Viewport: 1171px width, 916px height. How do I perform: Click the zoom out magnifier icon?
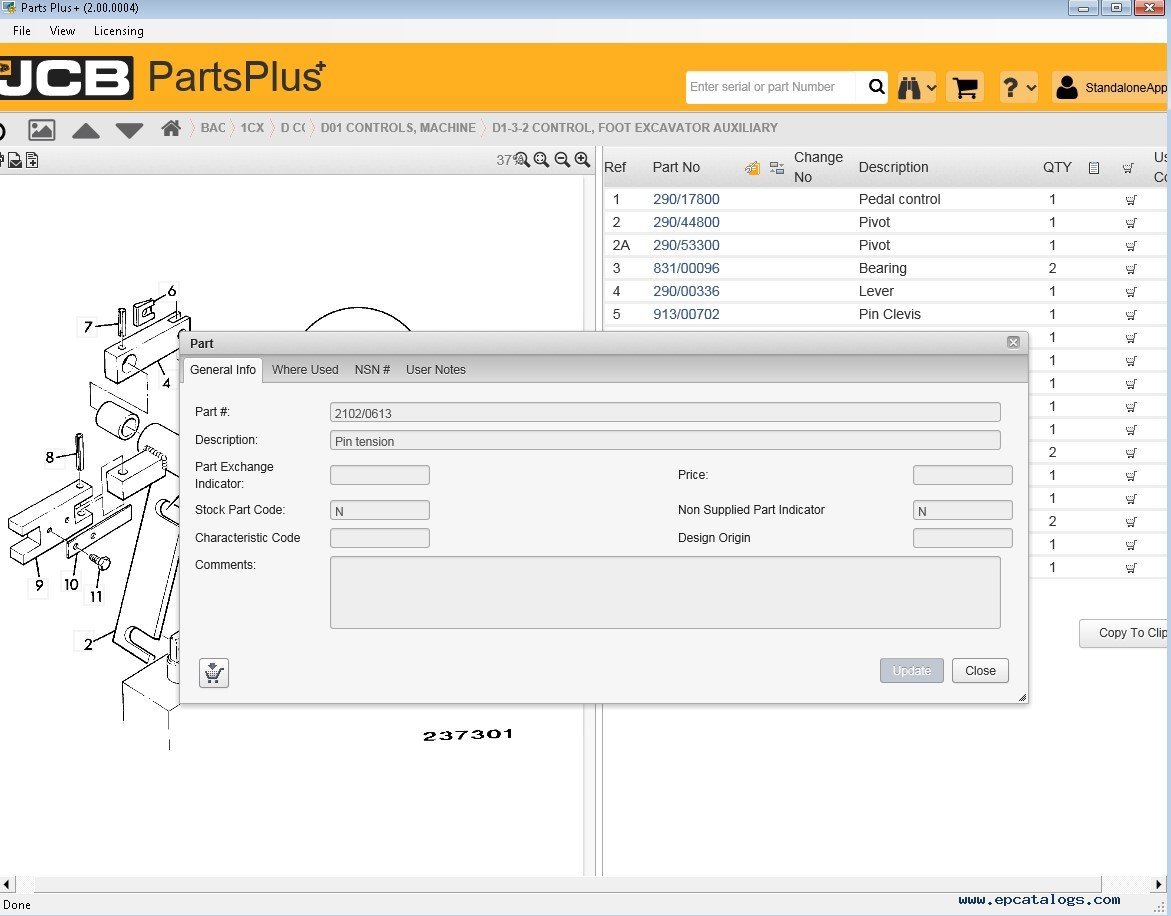[x=562, y=160]
